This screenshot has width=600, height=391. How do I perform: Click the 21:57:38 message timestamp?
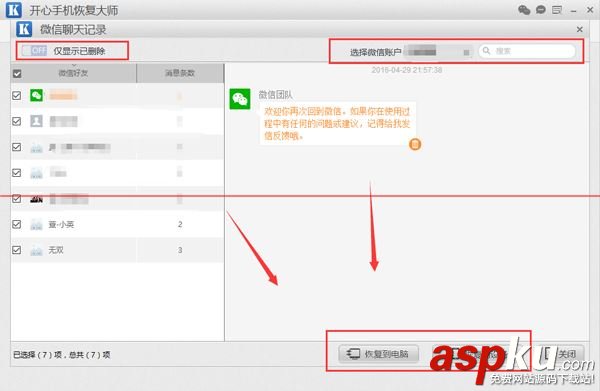tap(407, 70)
